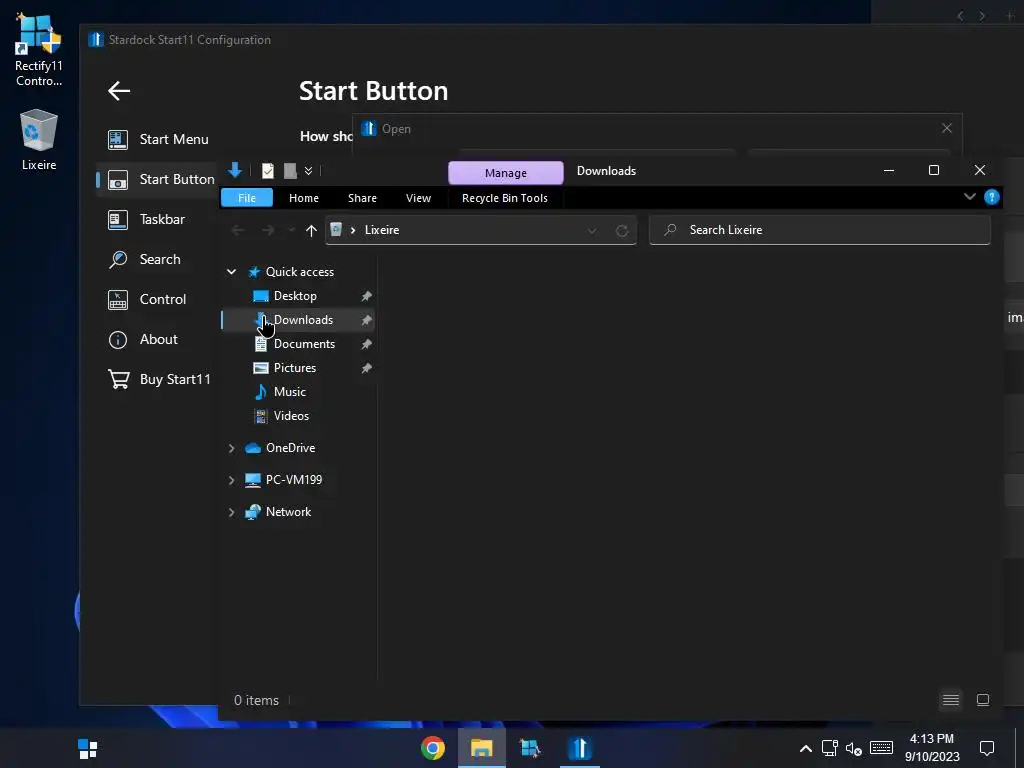The width and height of the screenshot is (1024, 768).
Task: Open Taskbar settings in Start11
Action: point(158,219)
